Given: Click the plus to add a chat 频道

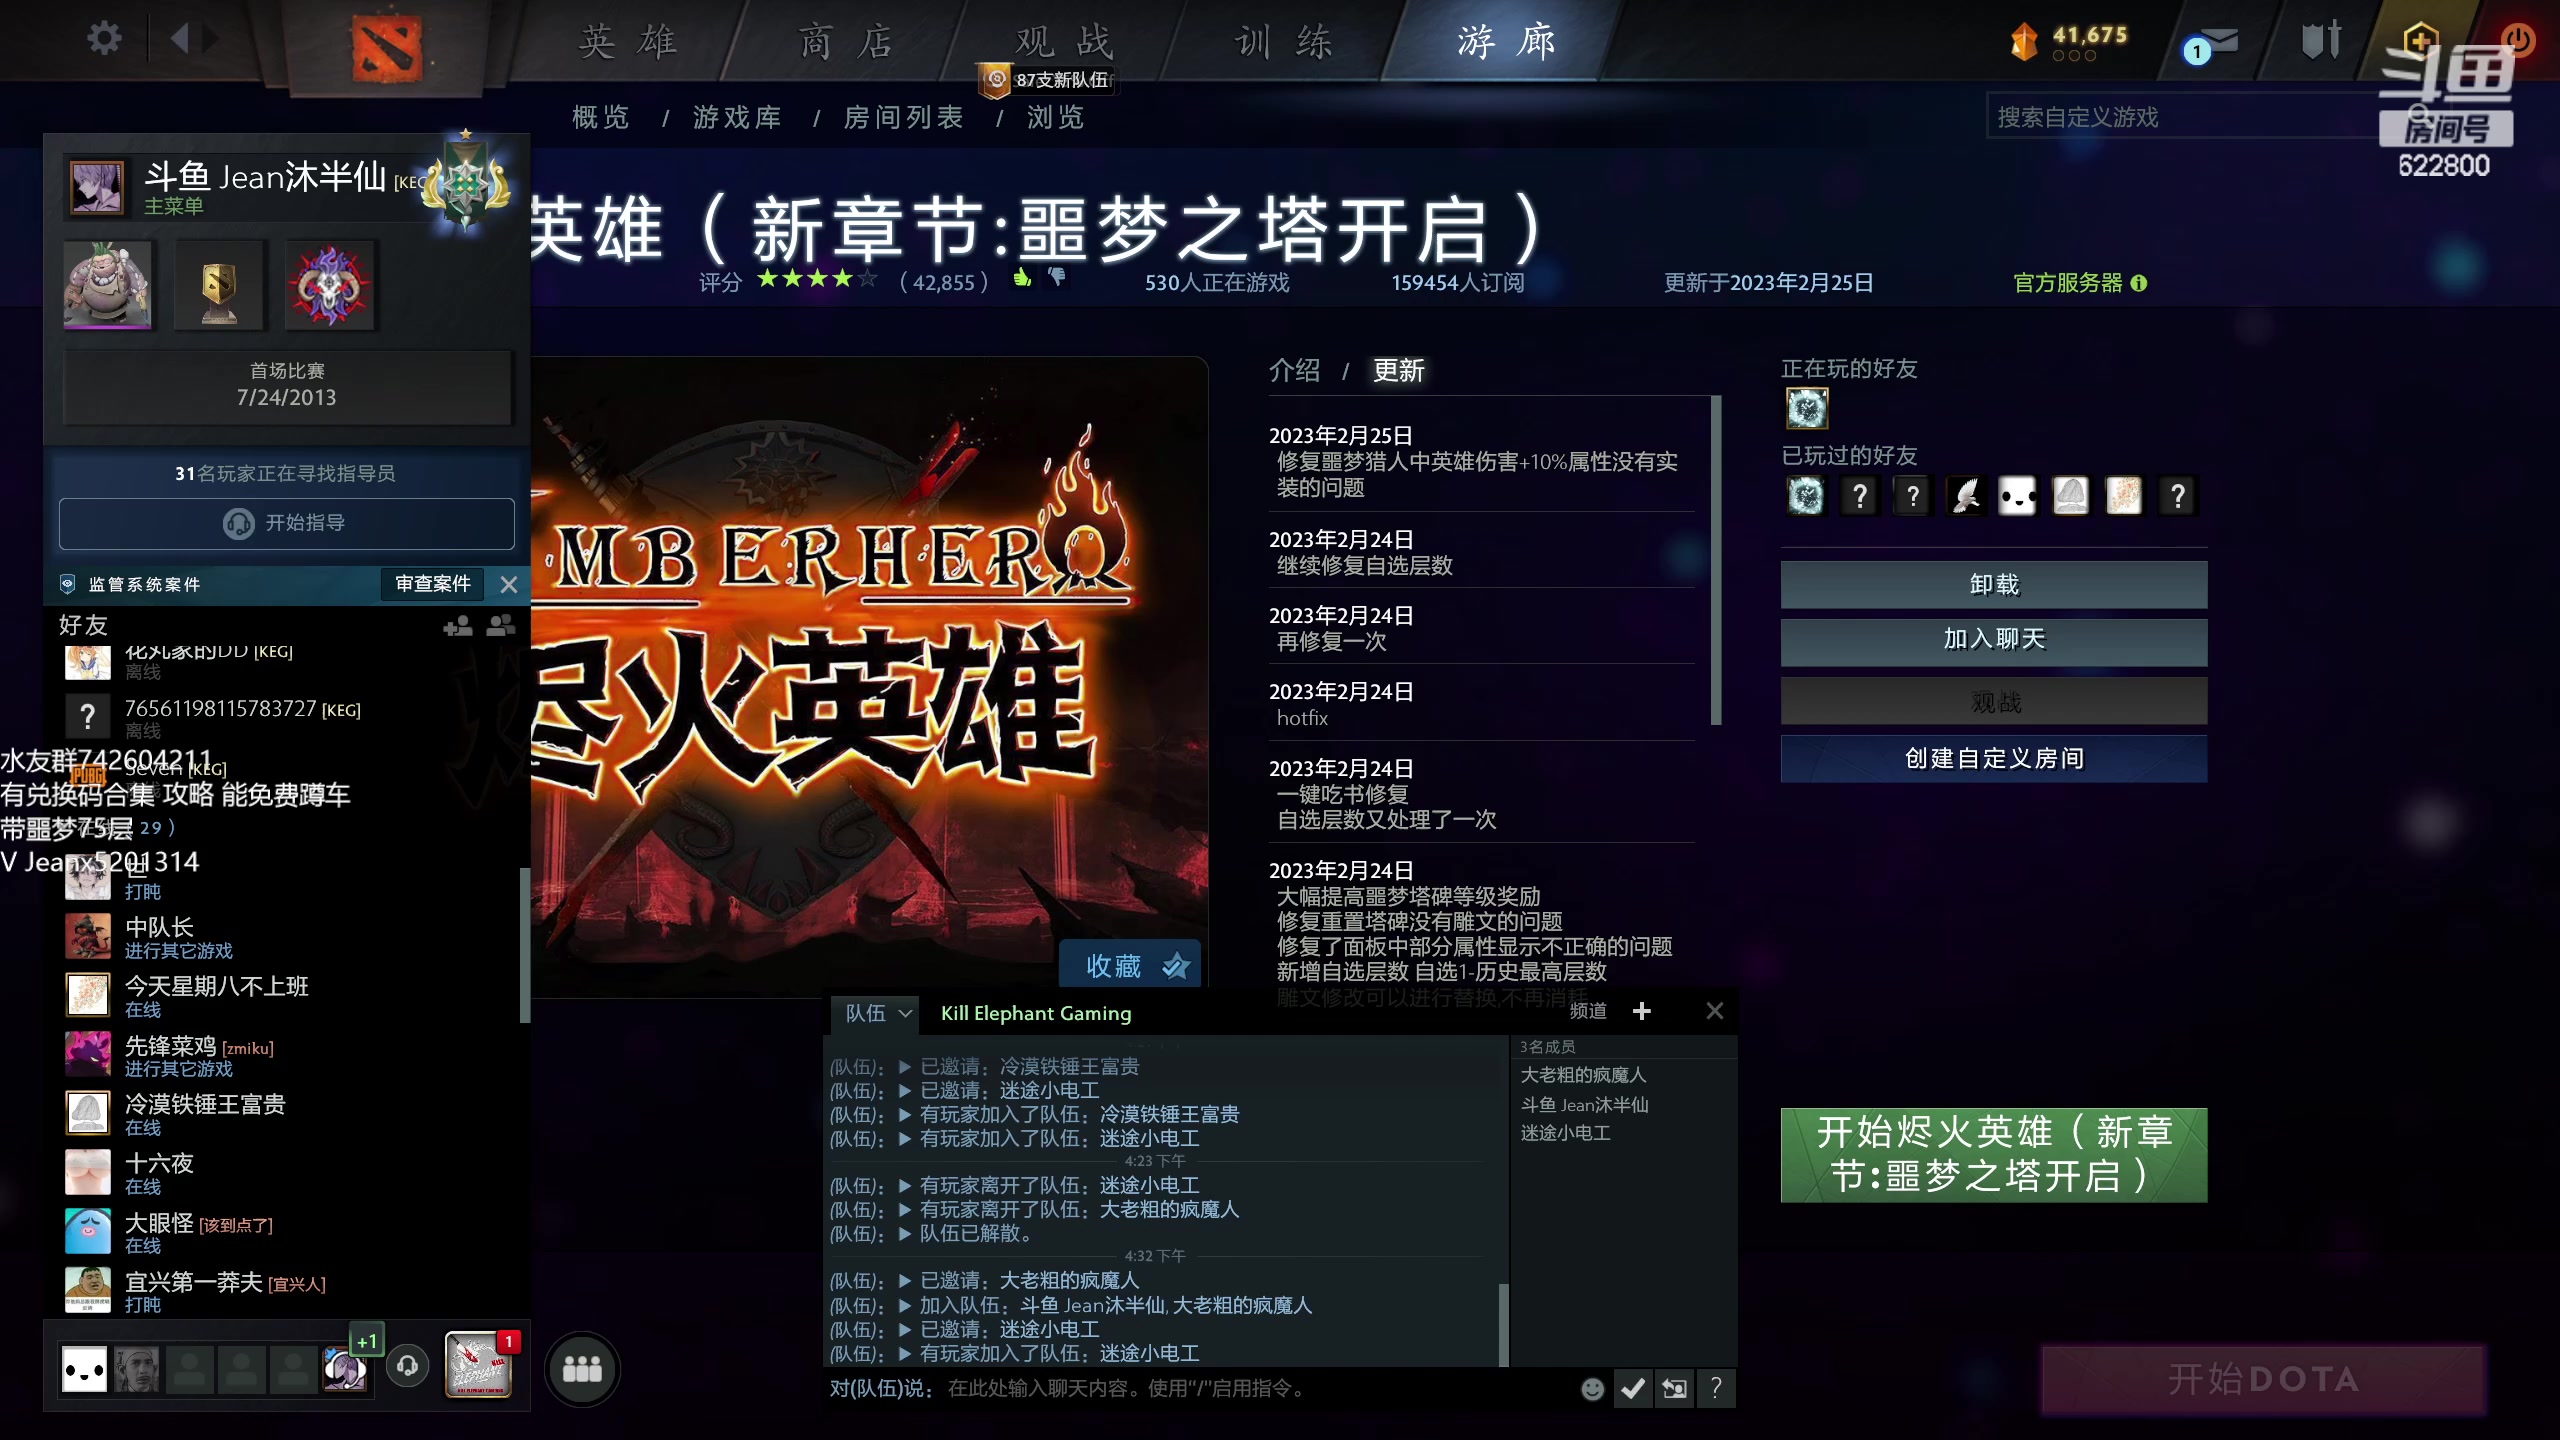Looking at the screenshot, I should (x=1641, y=1011).
